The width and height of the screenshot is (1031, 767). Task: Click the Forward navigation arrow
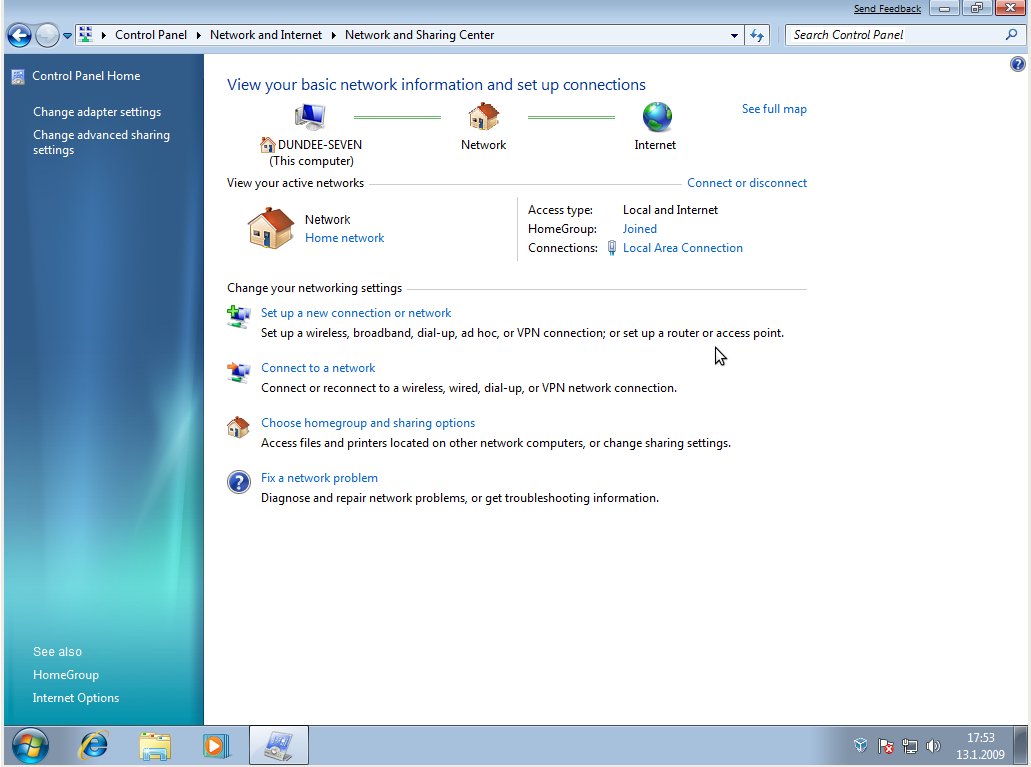click(47, 36)
